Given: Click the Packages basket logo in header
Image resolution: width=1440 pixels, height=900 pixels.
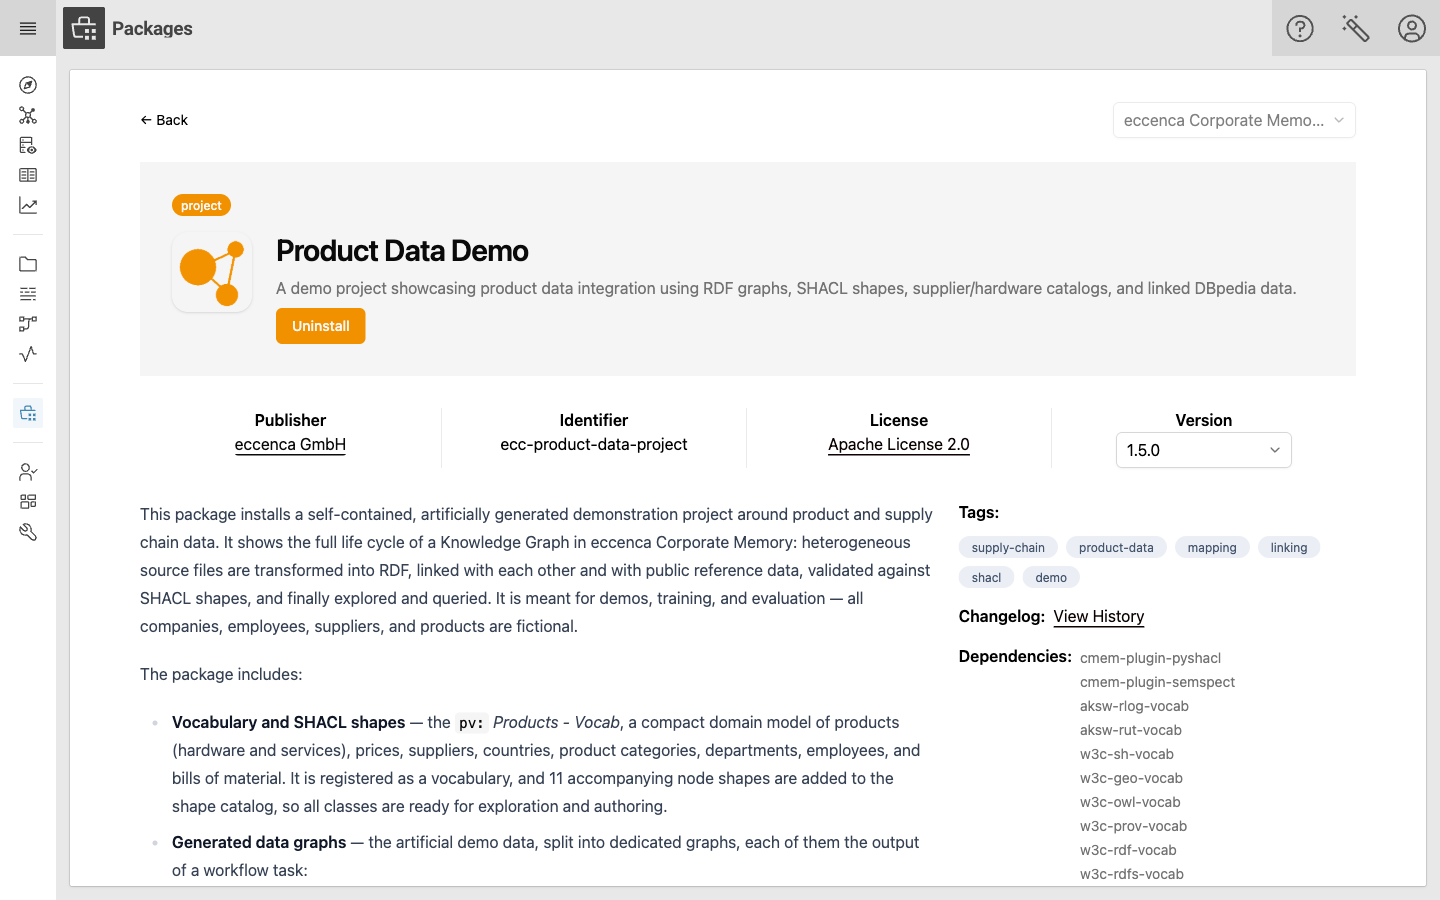Looking at the screenshot, I should 84,28.
